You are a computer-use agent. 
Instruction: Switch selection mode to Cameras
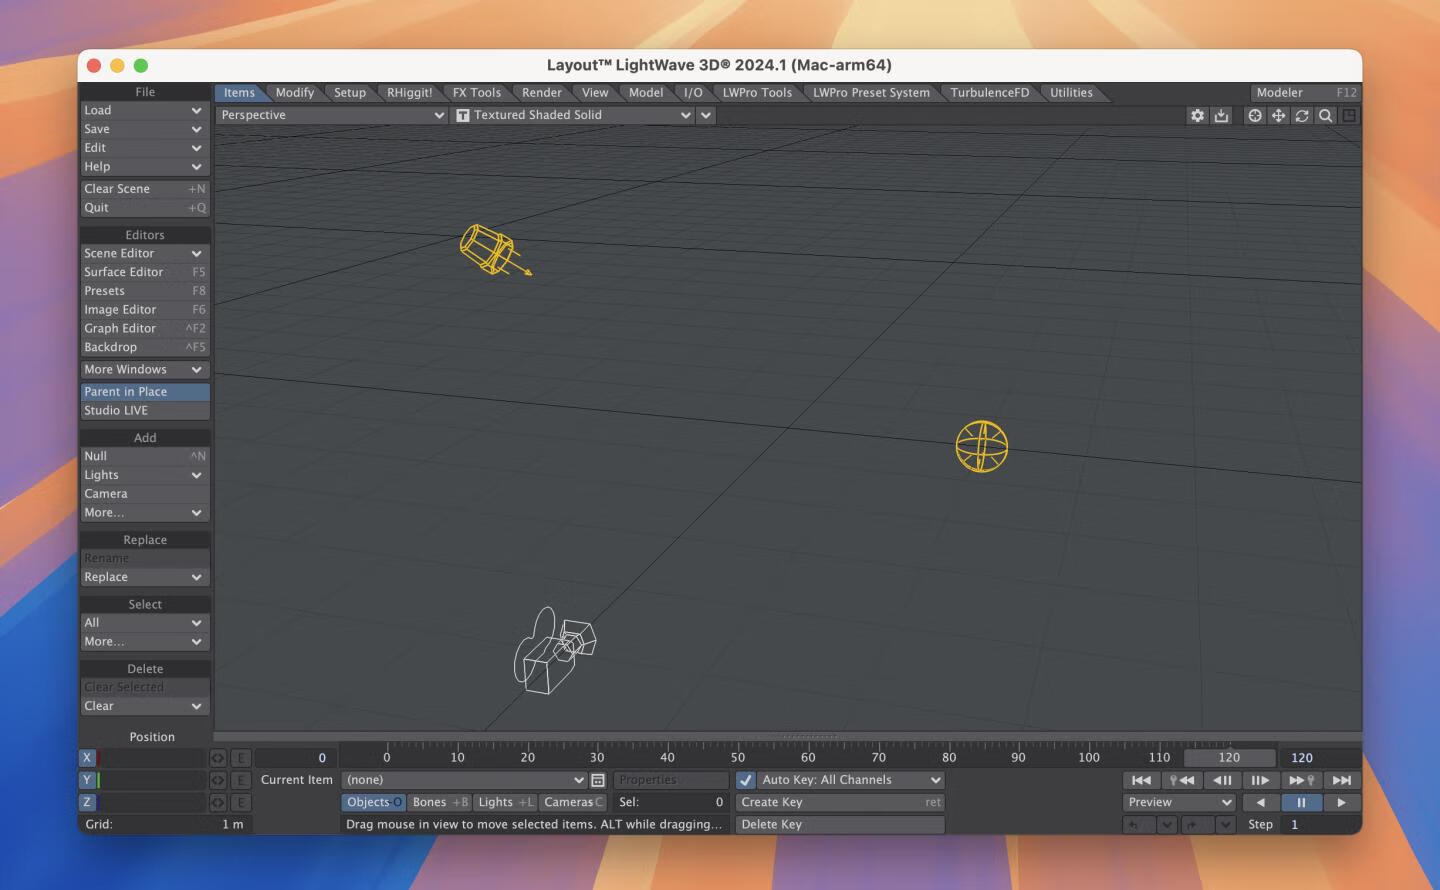click(573, 802)
